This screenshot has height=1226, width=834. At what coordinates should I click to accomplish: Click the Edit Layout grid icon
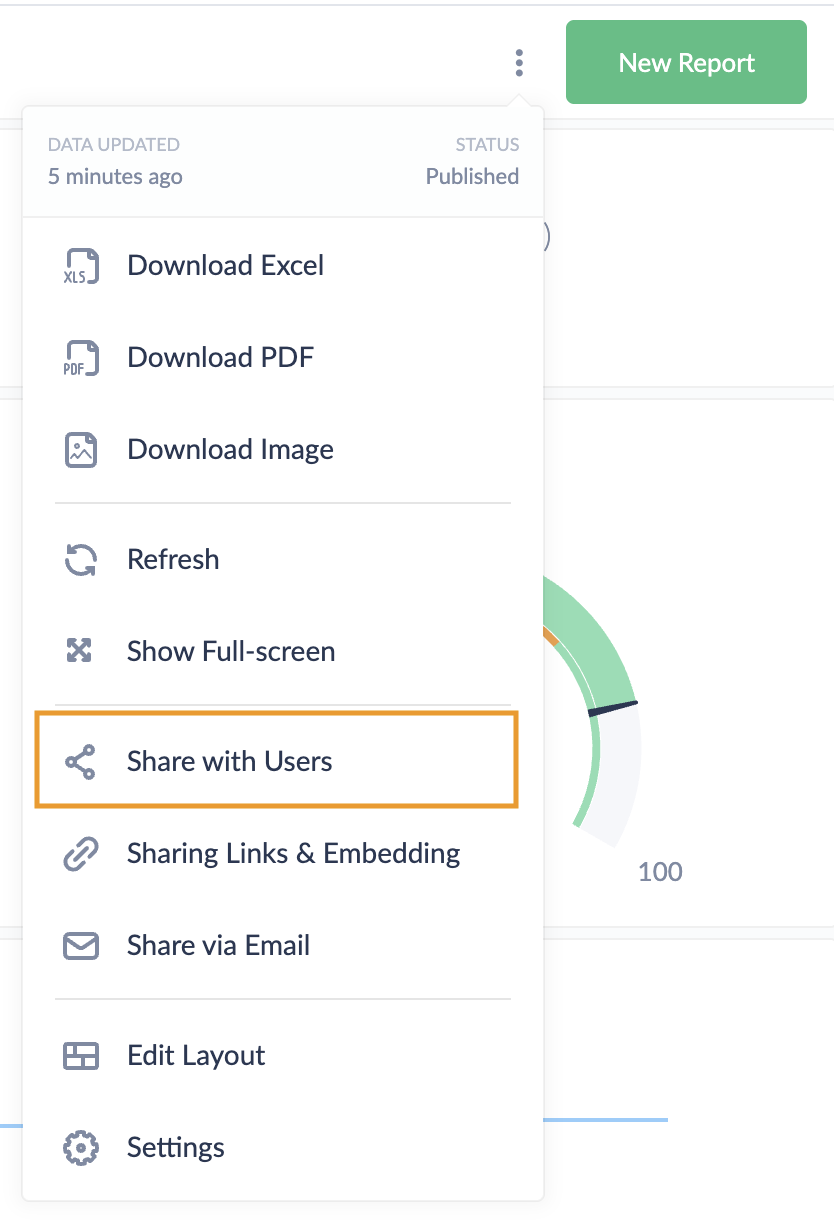click(x=81, y=1056)
